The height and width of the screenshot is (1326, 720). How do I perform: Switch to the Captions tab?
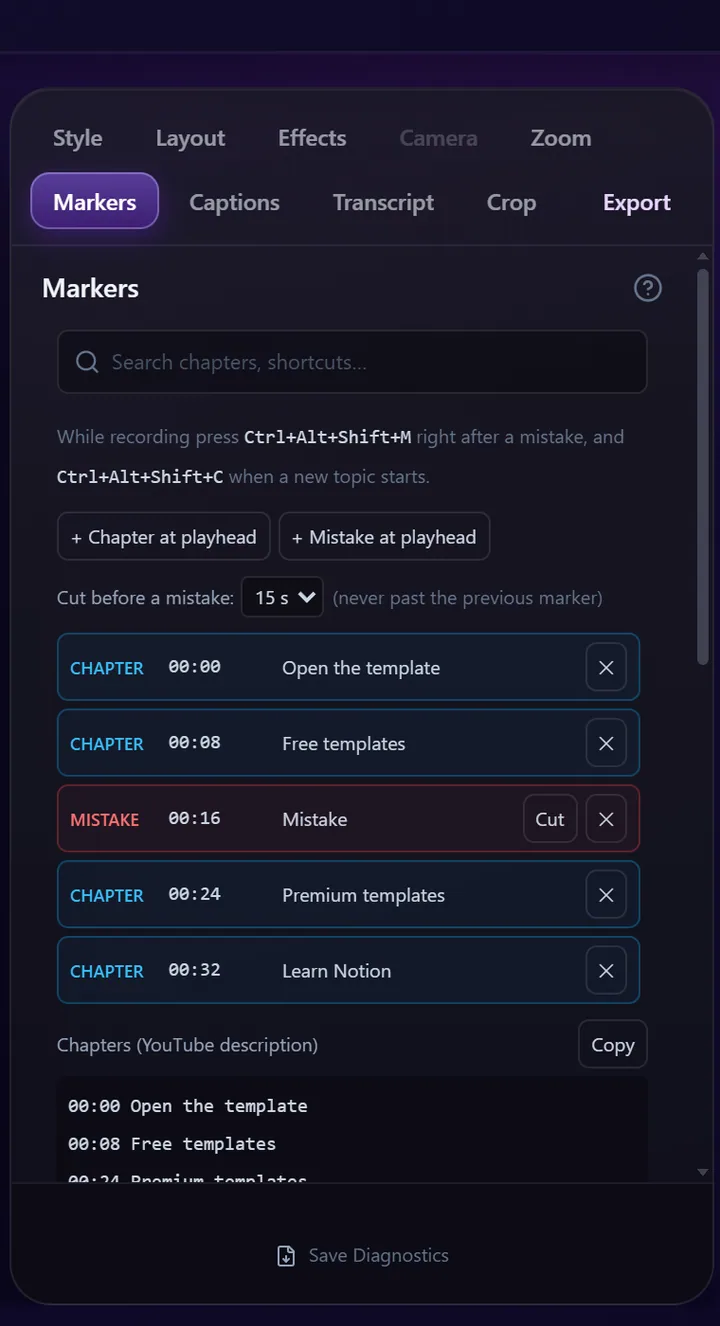pyautogui.click(x=234, y=202)
